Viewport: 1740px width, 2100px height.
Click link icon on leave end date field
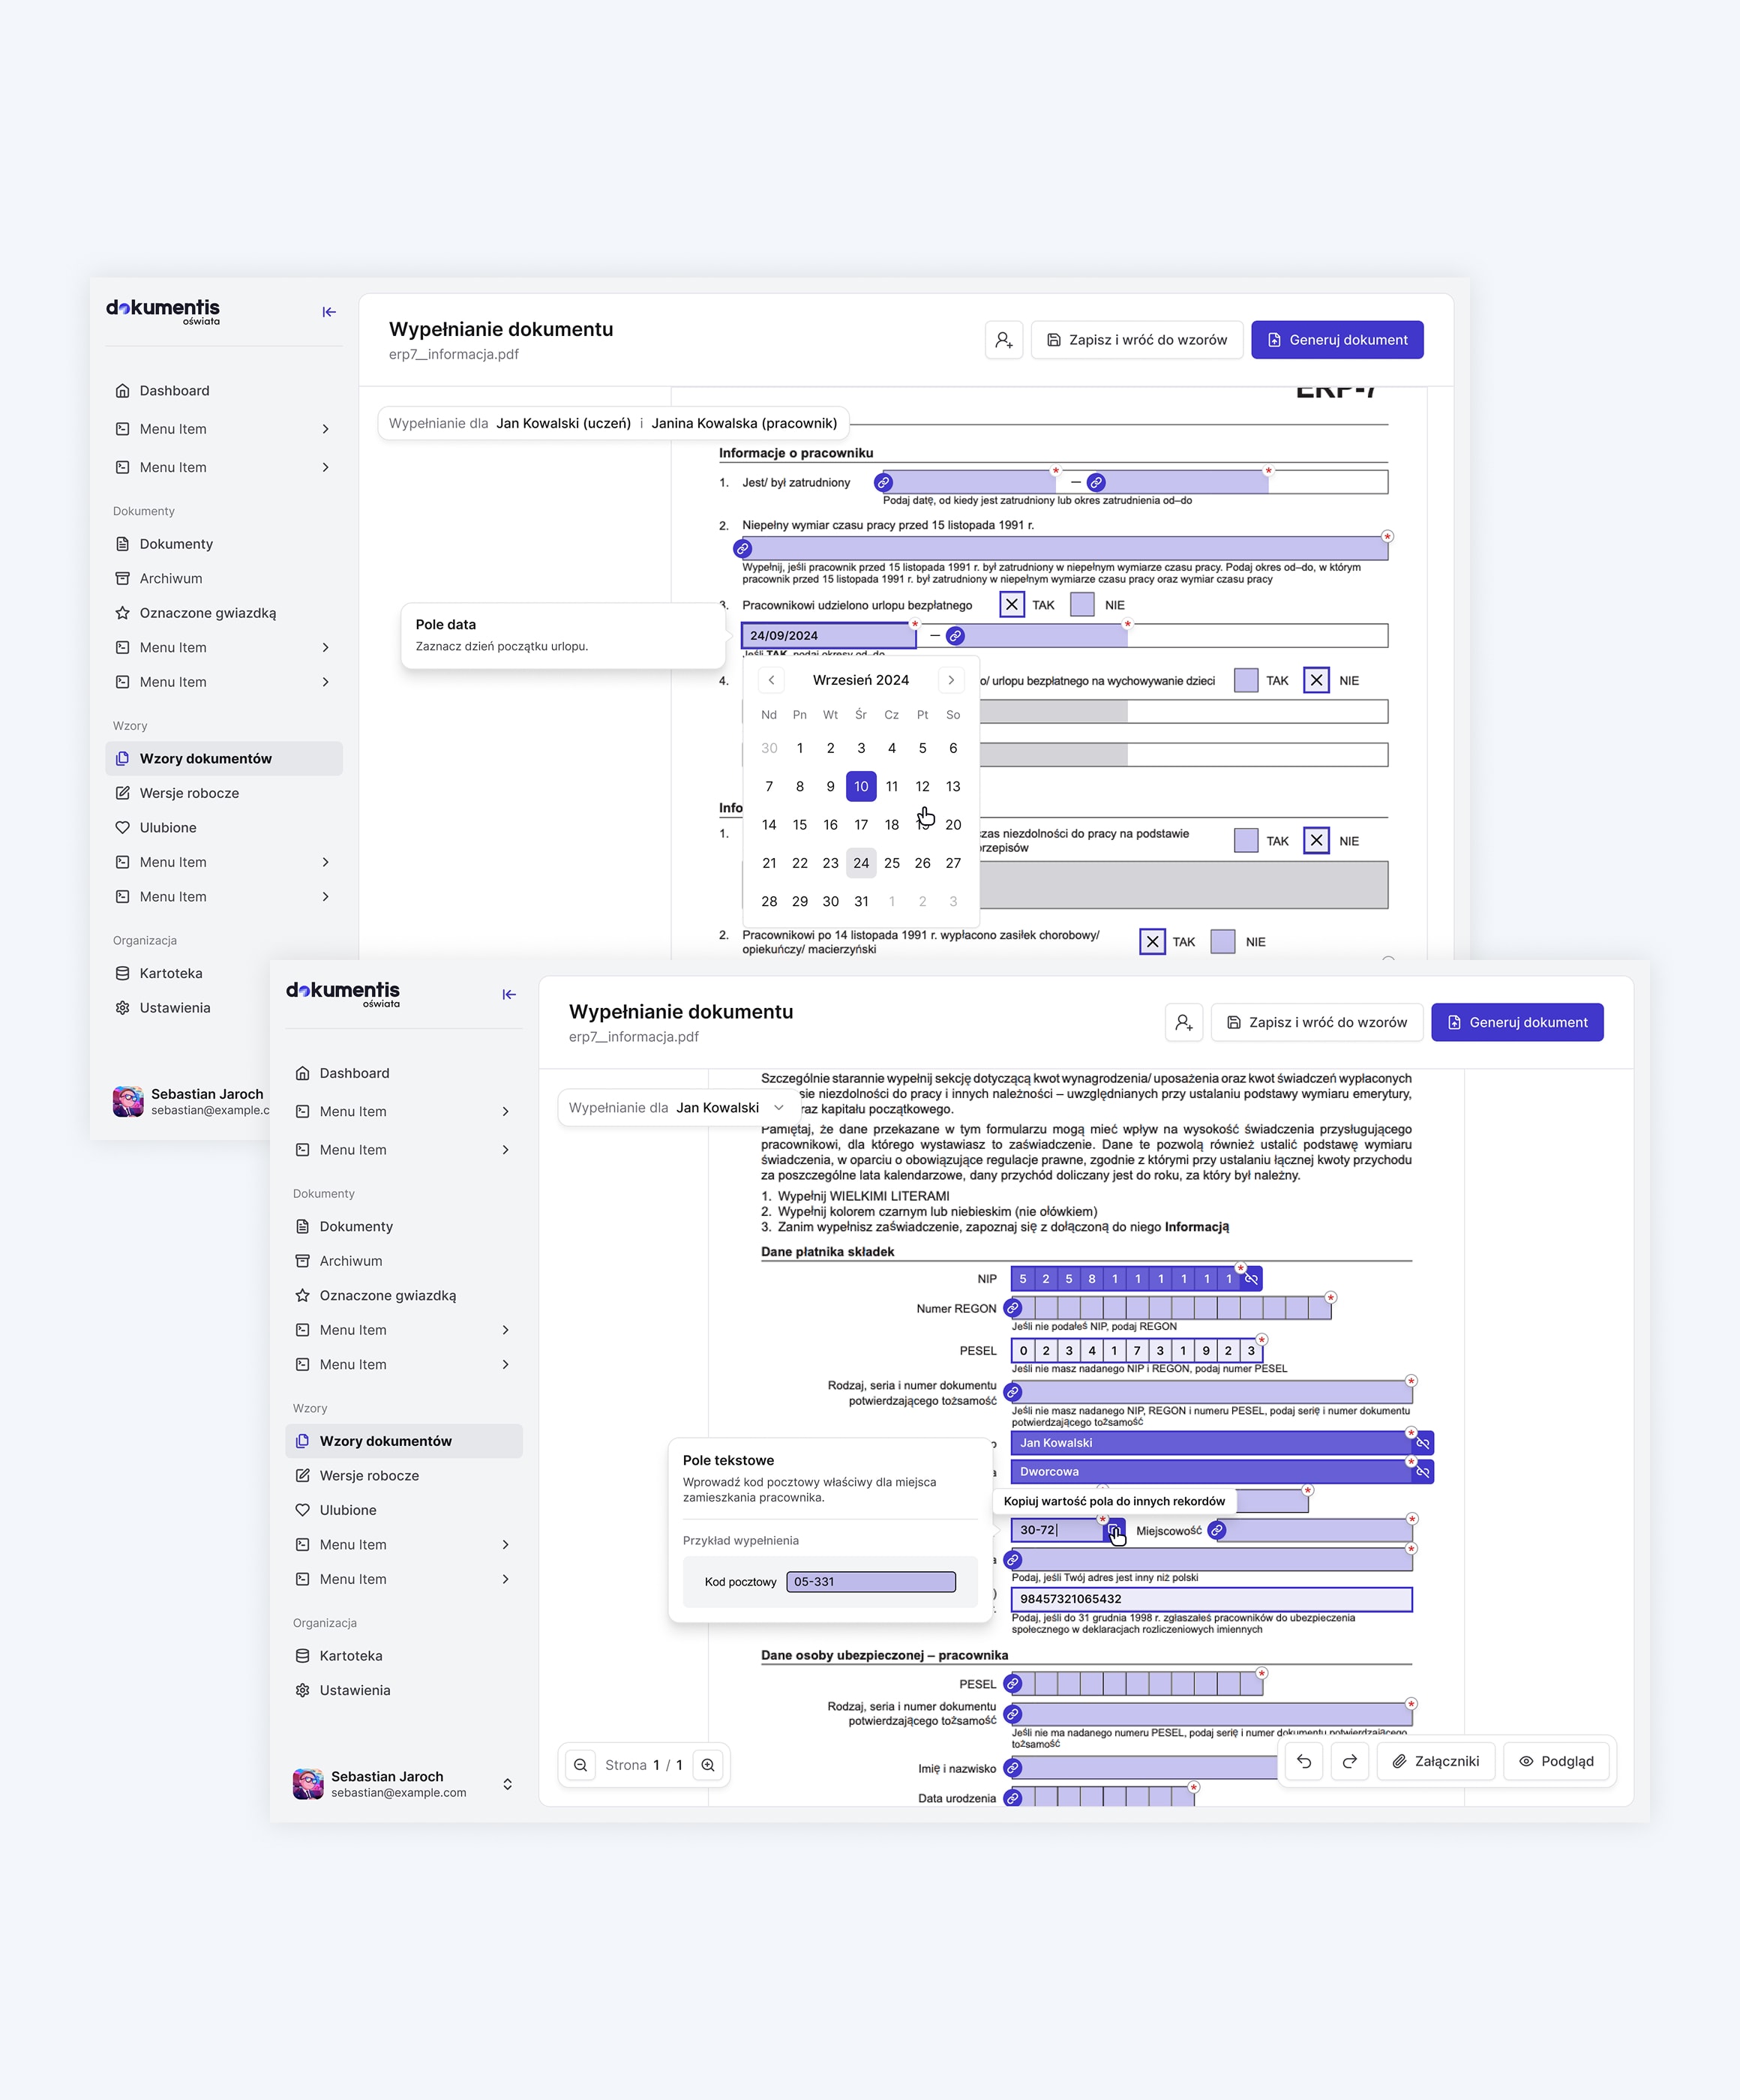point(956,636)
